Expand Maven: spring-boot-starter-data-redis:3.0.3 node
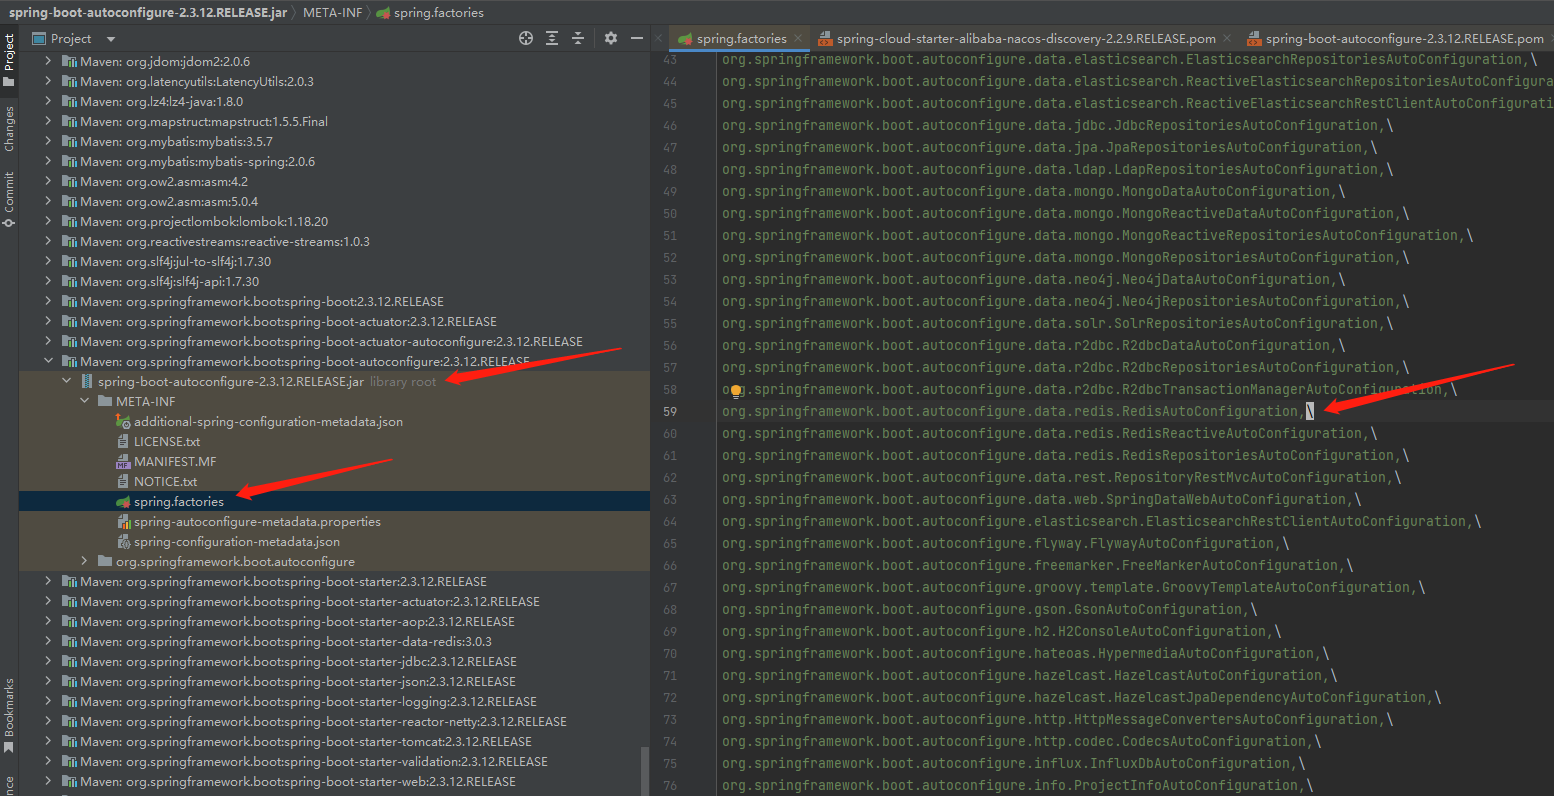This screenshot has width=1554, height=796. point(48,641)
